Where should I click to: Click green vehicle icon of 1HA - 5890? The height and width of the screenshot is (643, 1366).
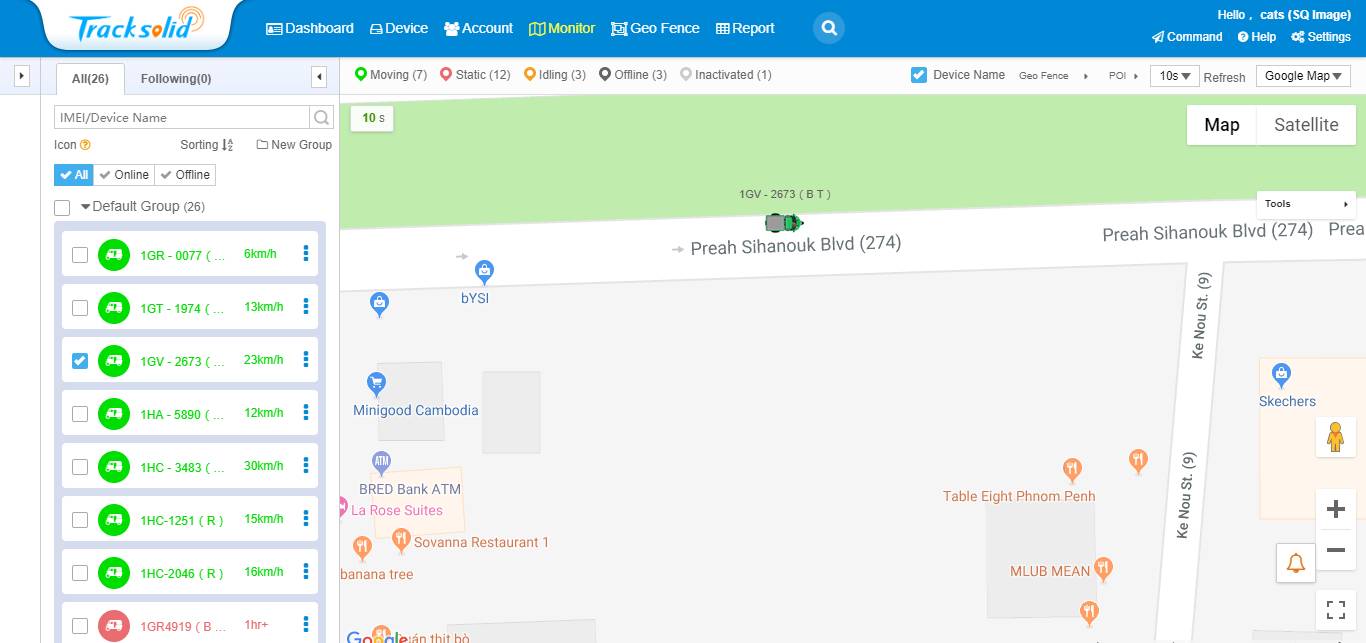(114, 414)
